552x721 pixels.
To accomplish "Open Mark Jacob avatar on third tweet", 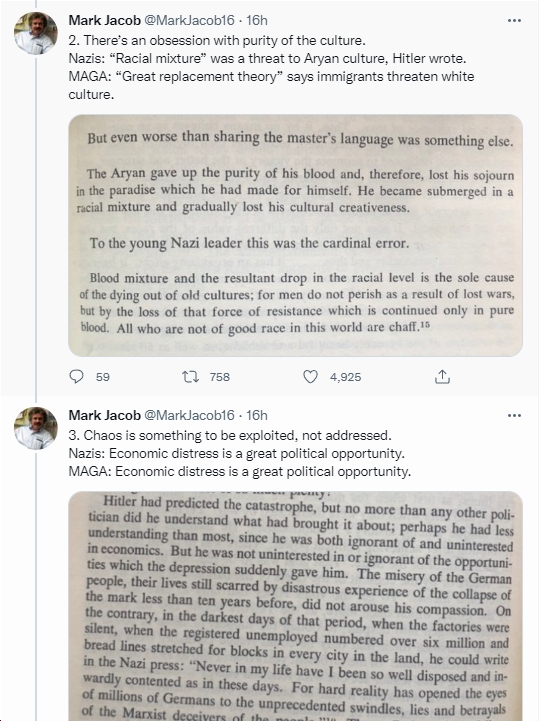I will click(36, 429).
